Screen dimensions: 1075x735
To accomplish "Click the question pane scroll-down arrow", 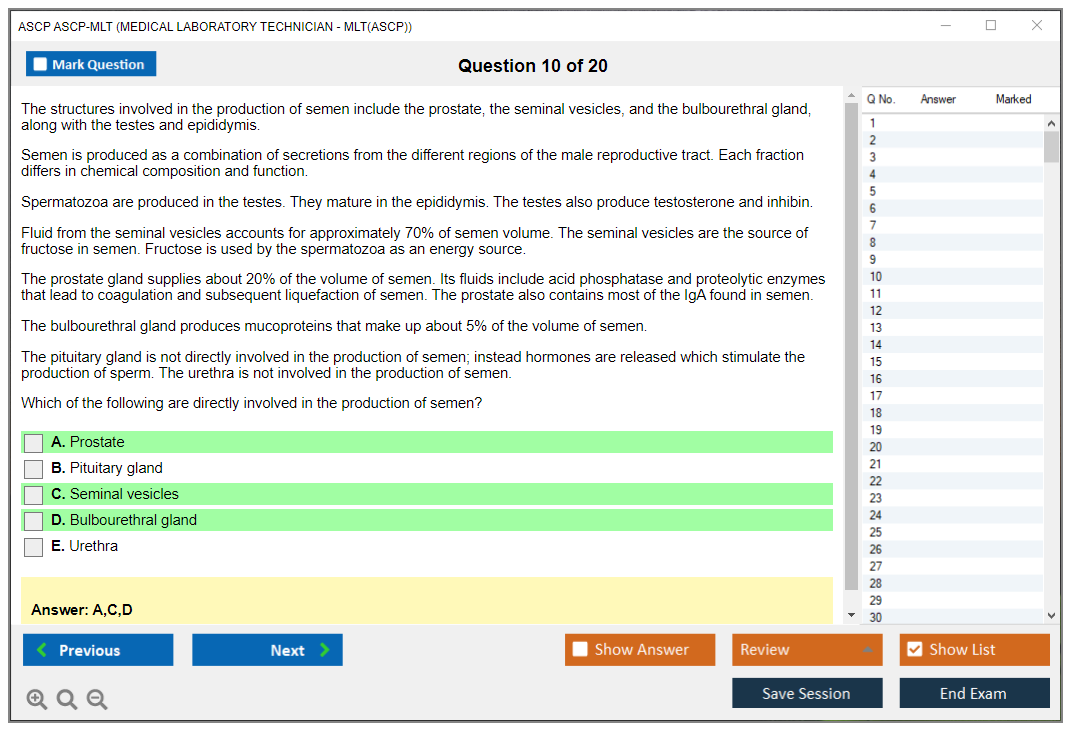I will pos(851,614).
